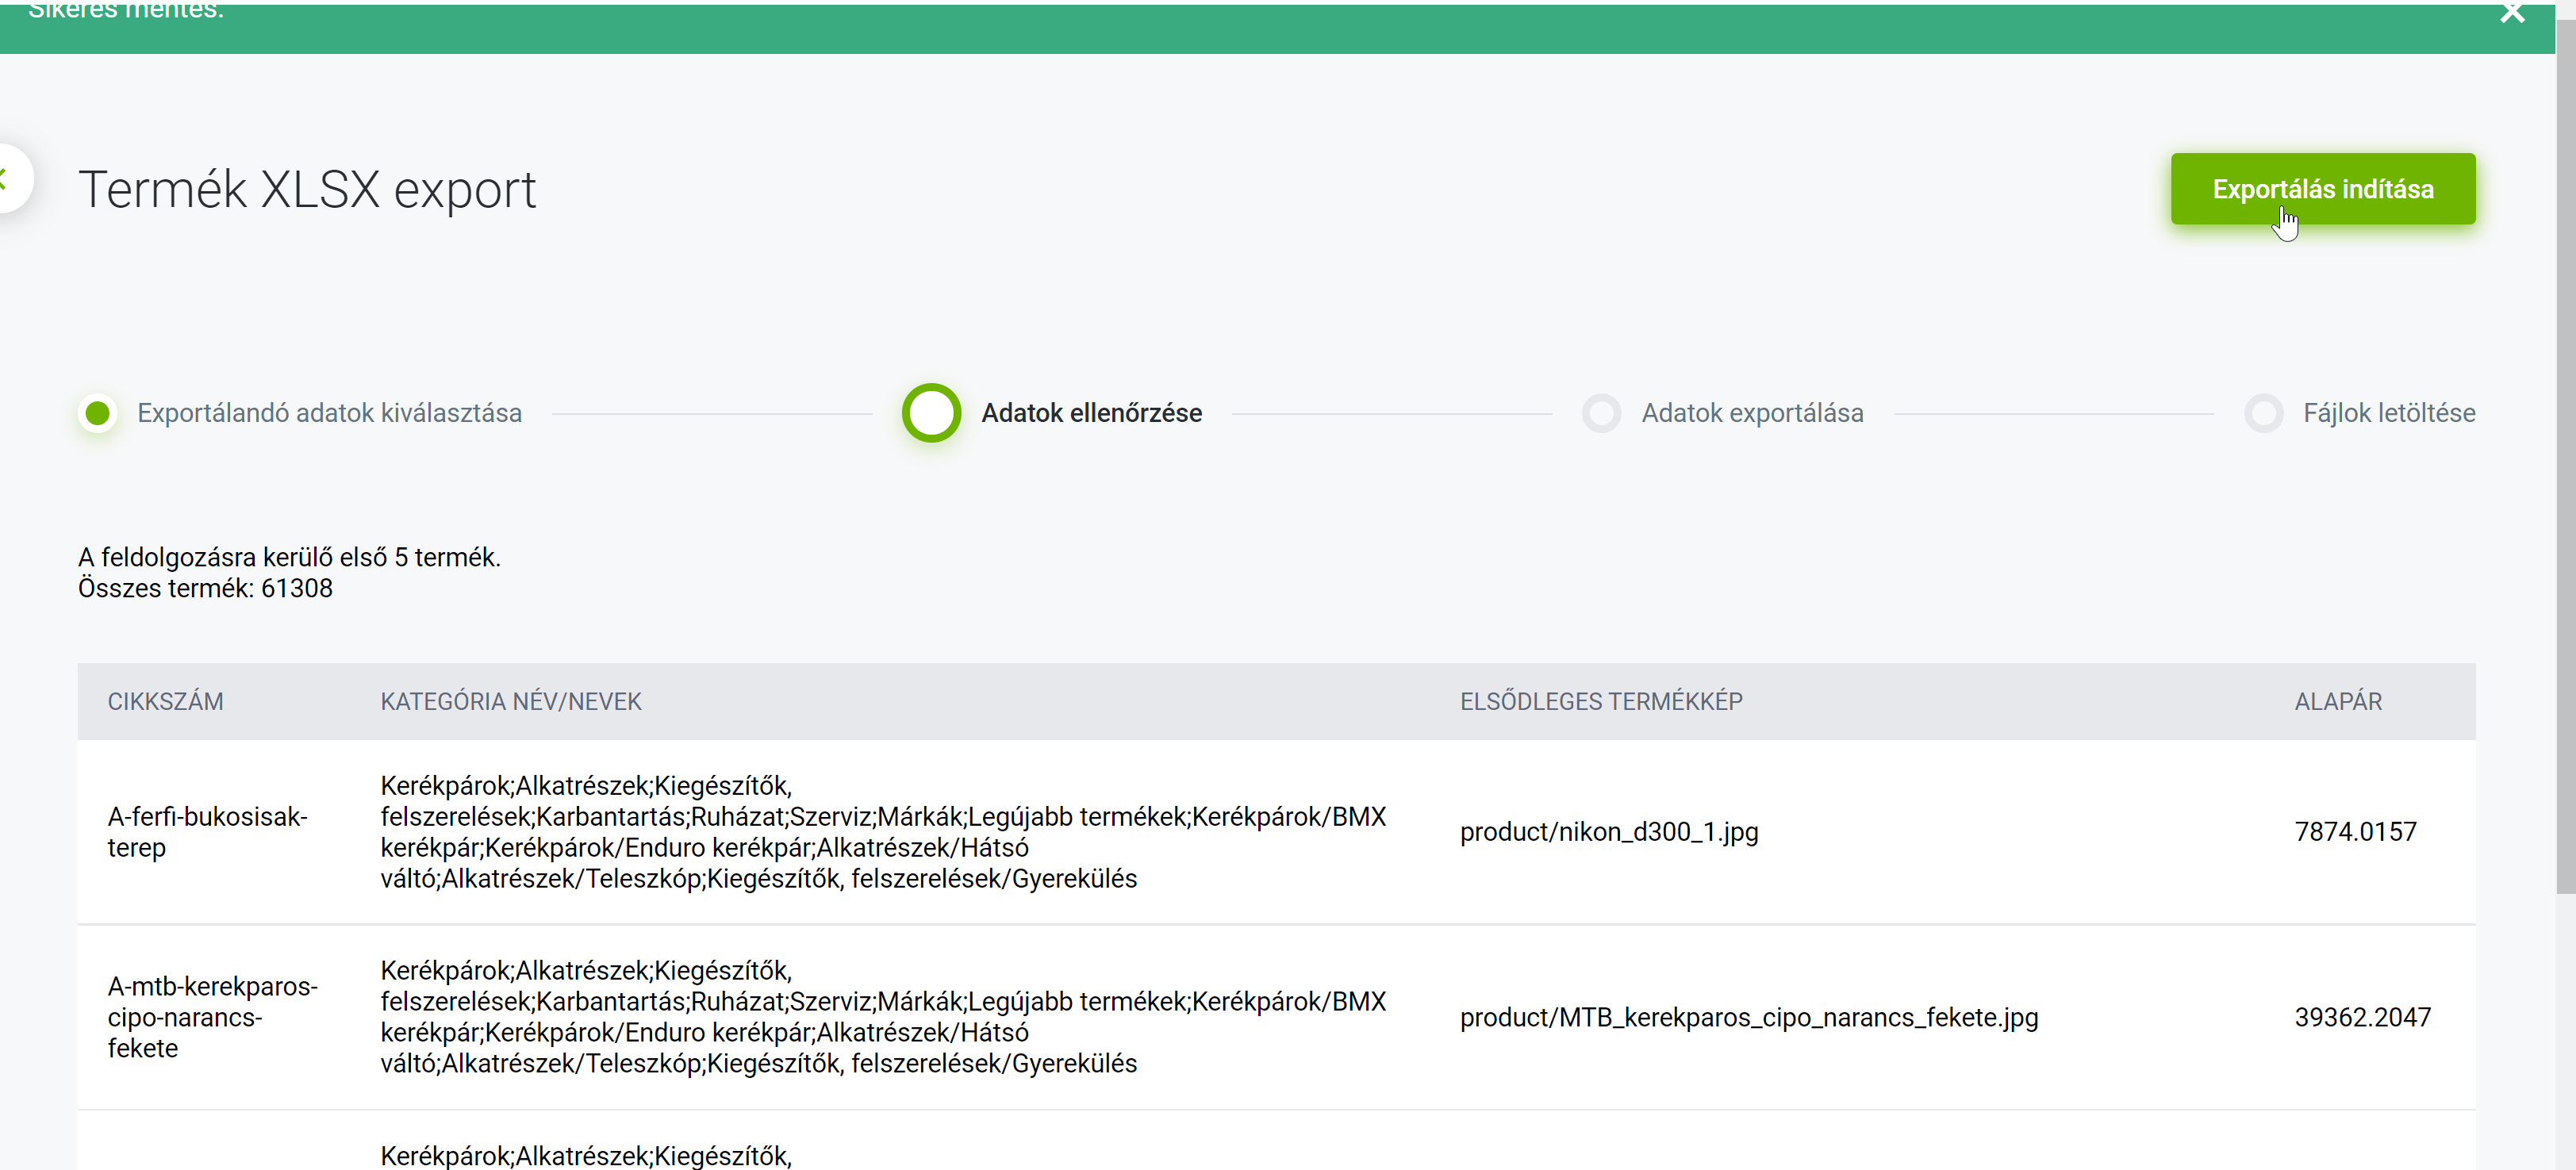Screen dimensions: 2576x1170
Task: Click the ALAPÁR column header
Action: coord(2337,702)
